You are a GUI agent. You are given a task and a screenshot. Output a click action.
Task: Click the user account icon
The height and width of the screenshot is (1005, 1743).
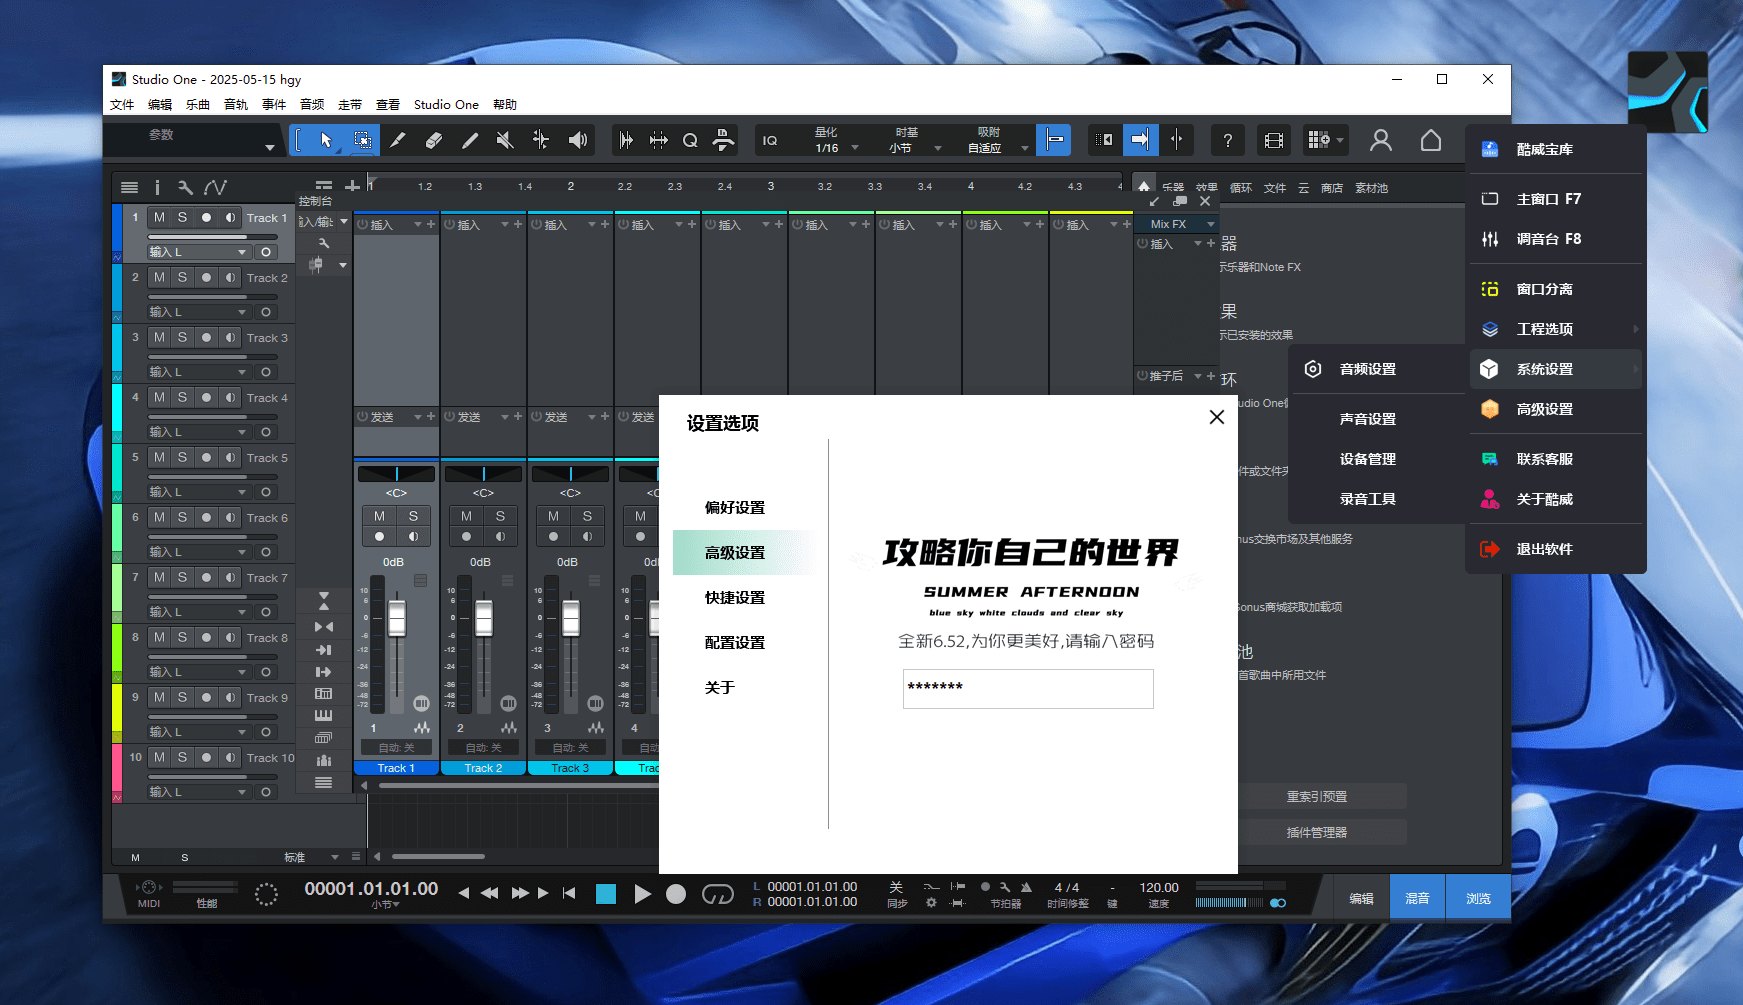coord(1381,140)
